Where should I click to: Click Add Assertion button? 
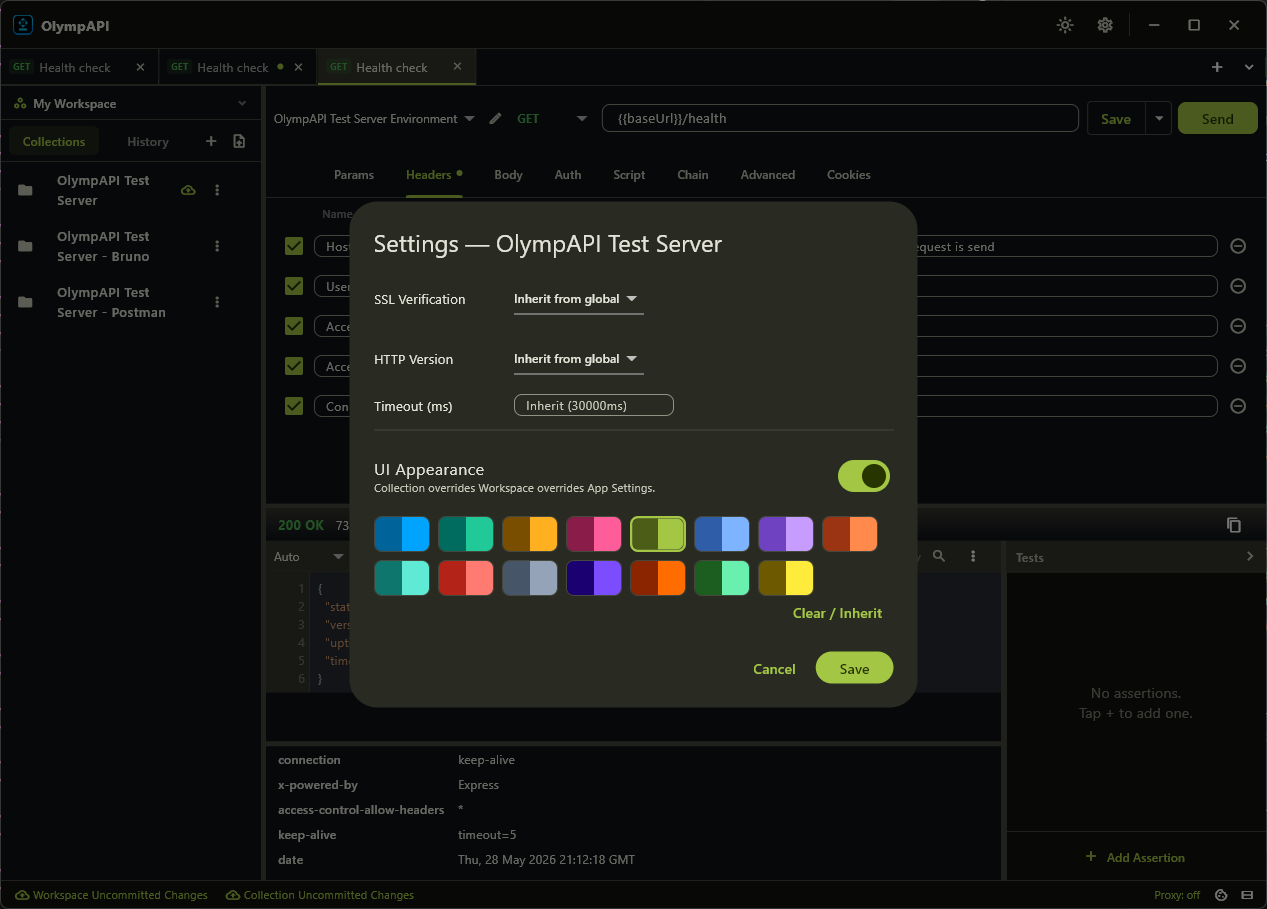(x=1135, y=857)
